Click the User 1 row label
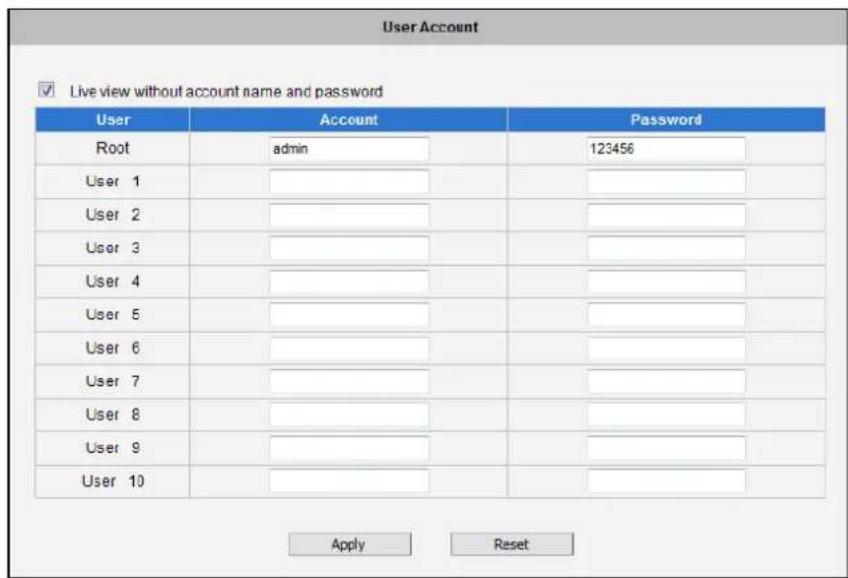Viewport: 848px width, 578px height. click(112, 181)
